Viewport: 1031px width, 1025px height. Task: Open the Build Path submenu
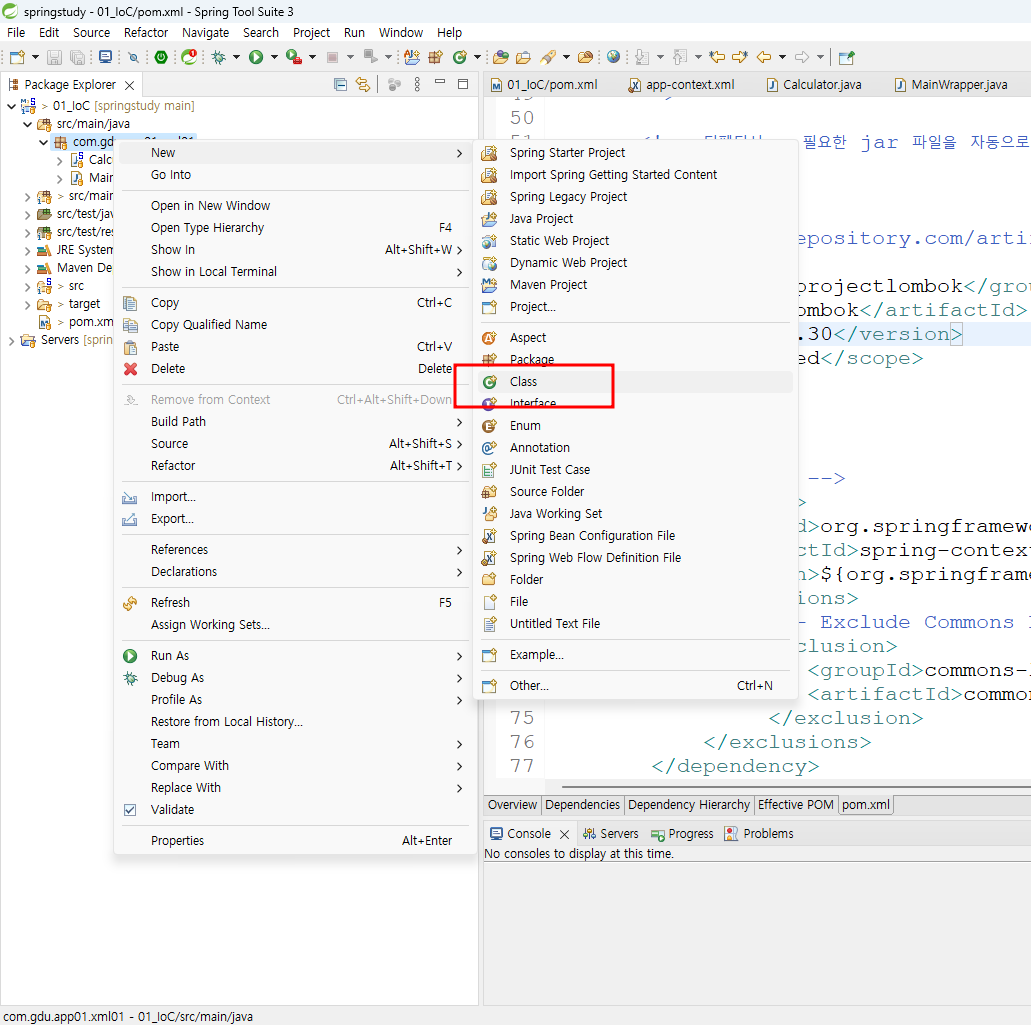[294, 421]
